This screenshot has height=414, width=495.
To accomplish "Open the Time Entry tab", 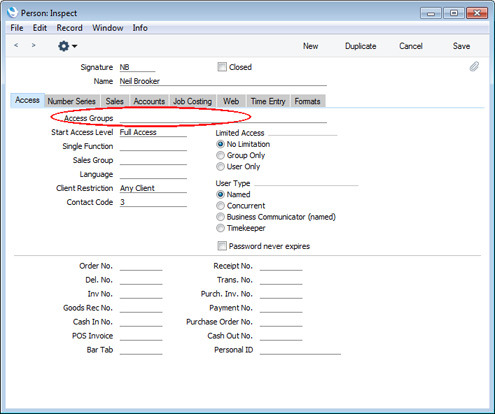I will [268, 101].
